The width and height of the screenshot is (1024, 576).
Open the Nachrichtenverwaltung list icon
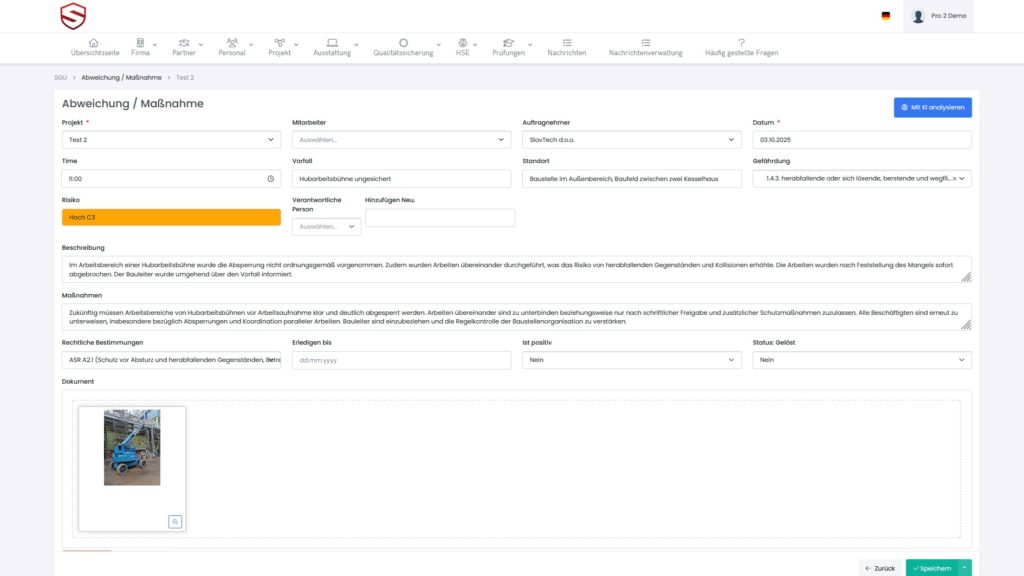[645, 43]
